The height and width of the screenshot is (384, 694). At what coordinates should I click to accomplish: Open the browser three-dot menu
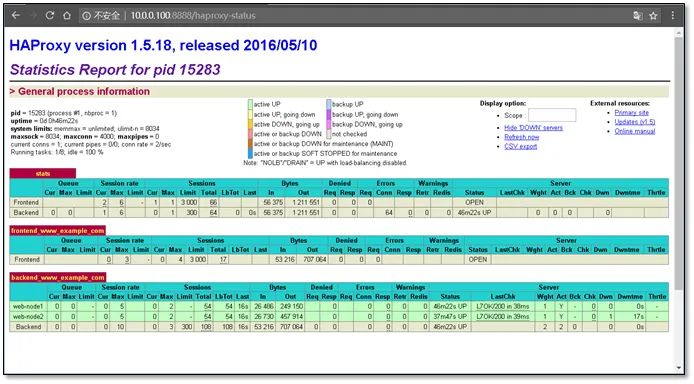point(673,15)
